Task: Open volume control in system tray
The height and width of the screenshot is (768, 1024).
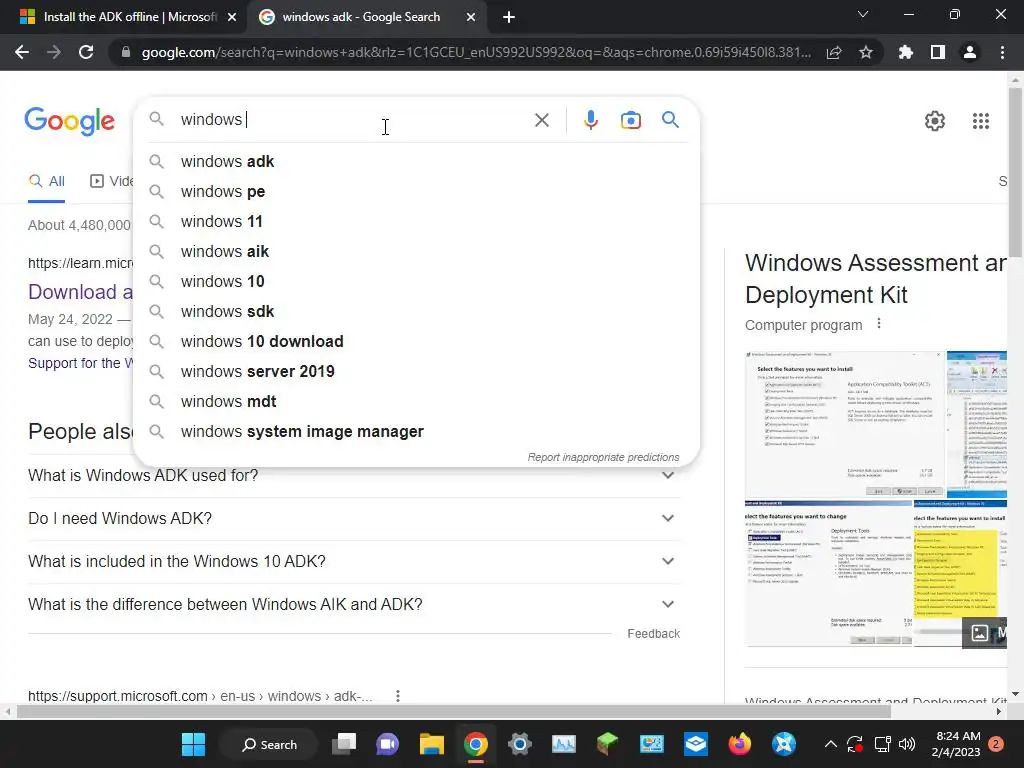Action: tap(906, 744)
